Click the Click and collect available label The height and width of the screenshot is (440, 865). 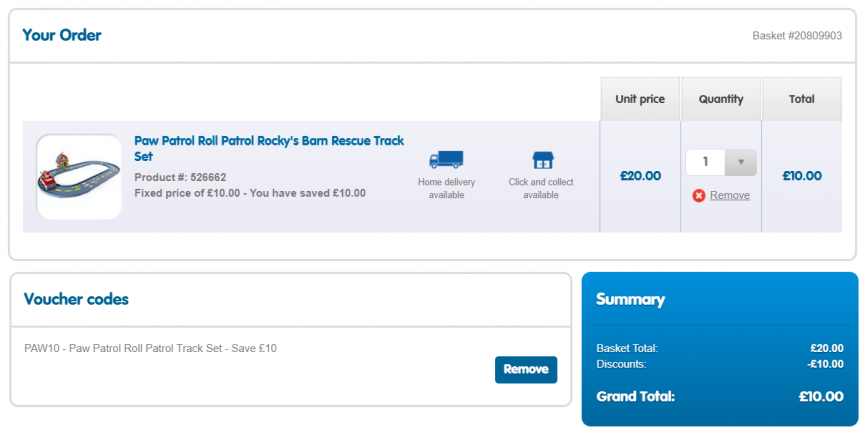pyautogui.click(x=541, y=189)
